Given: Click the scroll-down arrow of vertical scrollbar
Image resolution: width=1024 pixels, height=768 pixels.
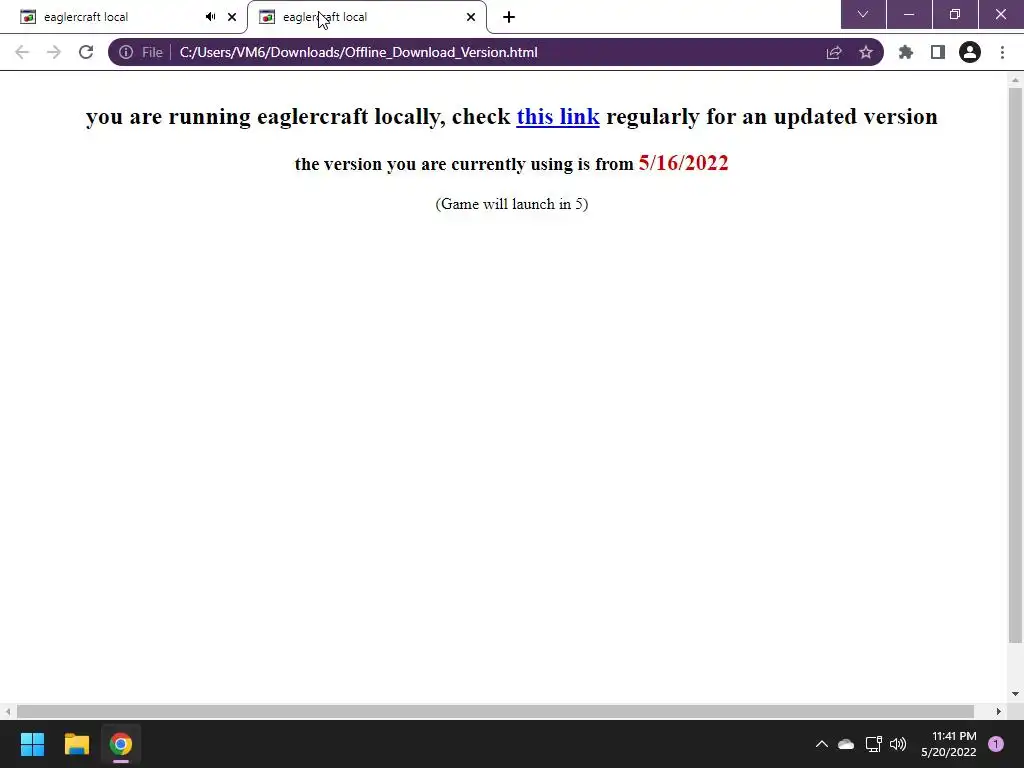Looking at the screenshot, I should pyautogui.click(x=1015, y=694).
